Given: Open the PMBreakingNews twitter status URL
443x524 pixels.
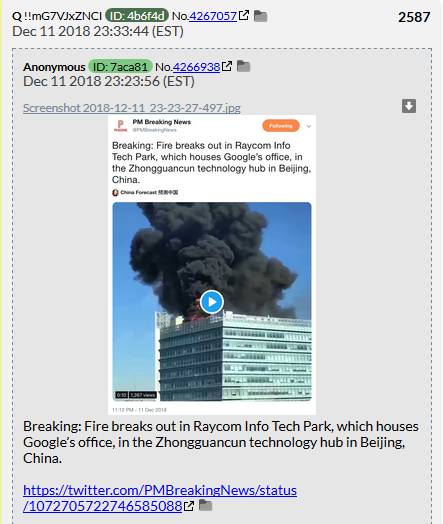Looking at the screenshot, I should pos(160,498).
